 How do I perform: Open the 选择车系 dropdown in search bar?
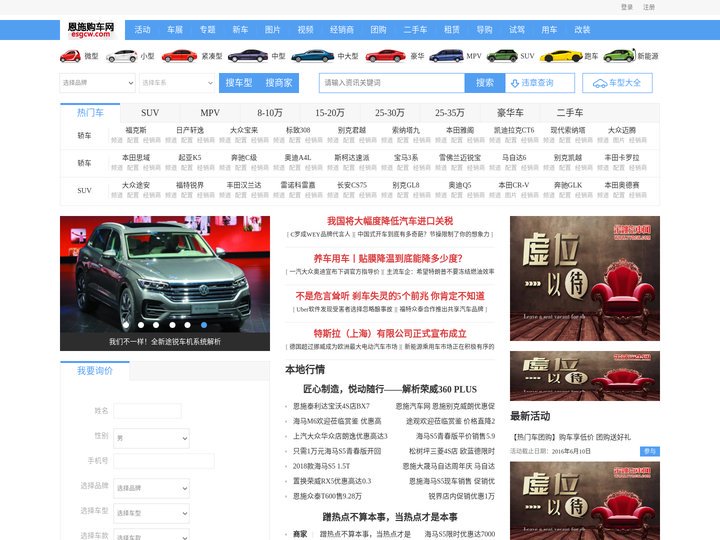[177, 83]
